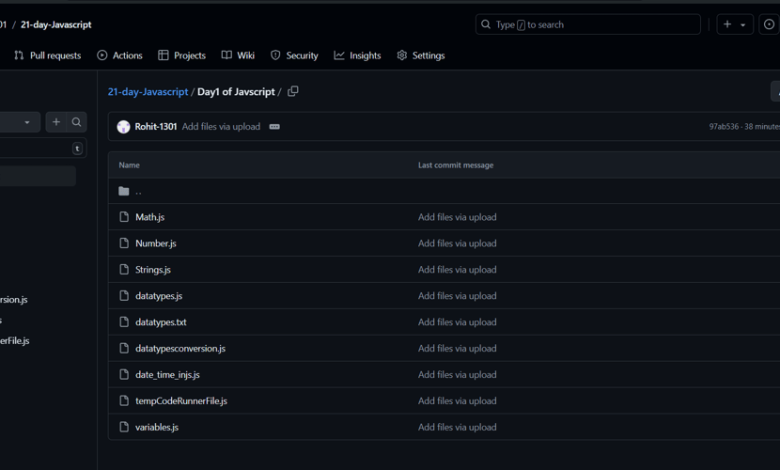This screenshot has height=470, width=780.
Task: Open the tempCodeRunnerFile.js file
Action: [x=181, y=401]
